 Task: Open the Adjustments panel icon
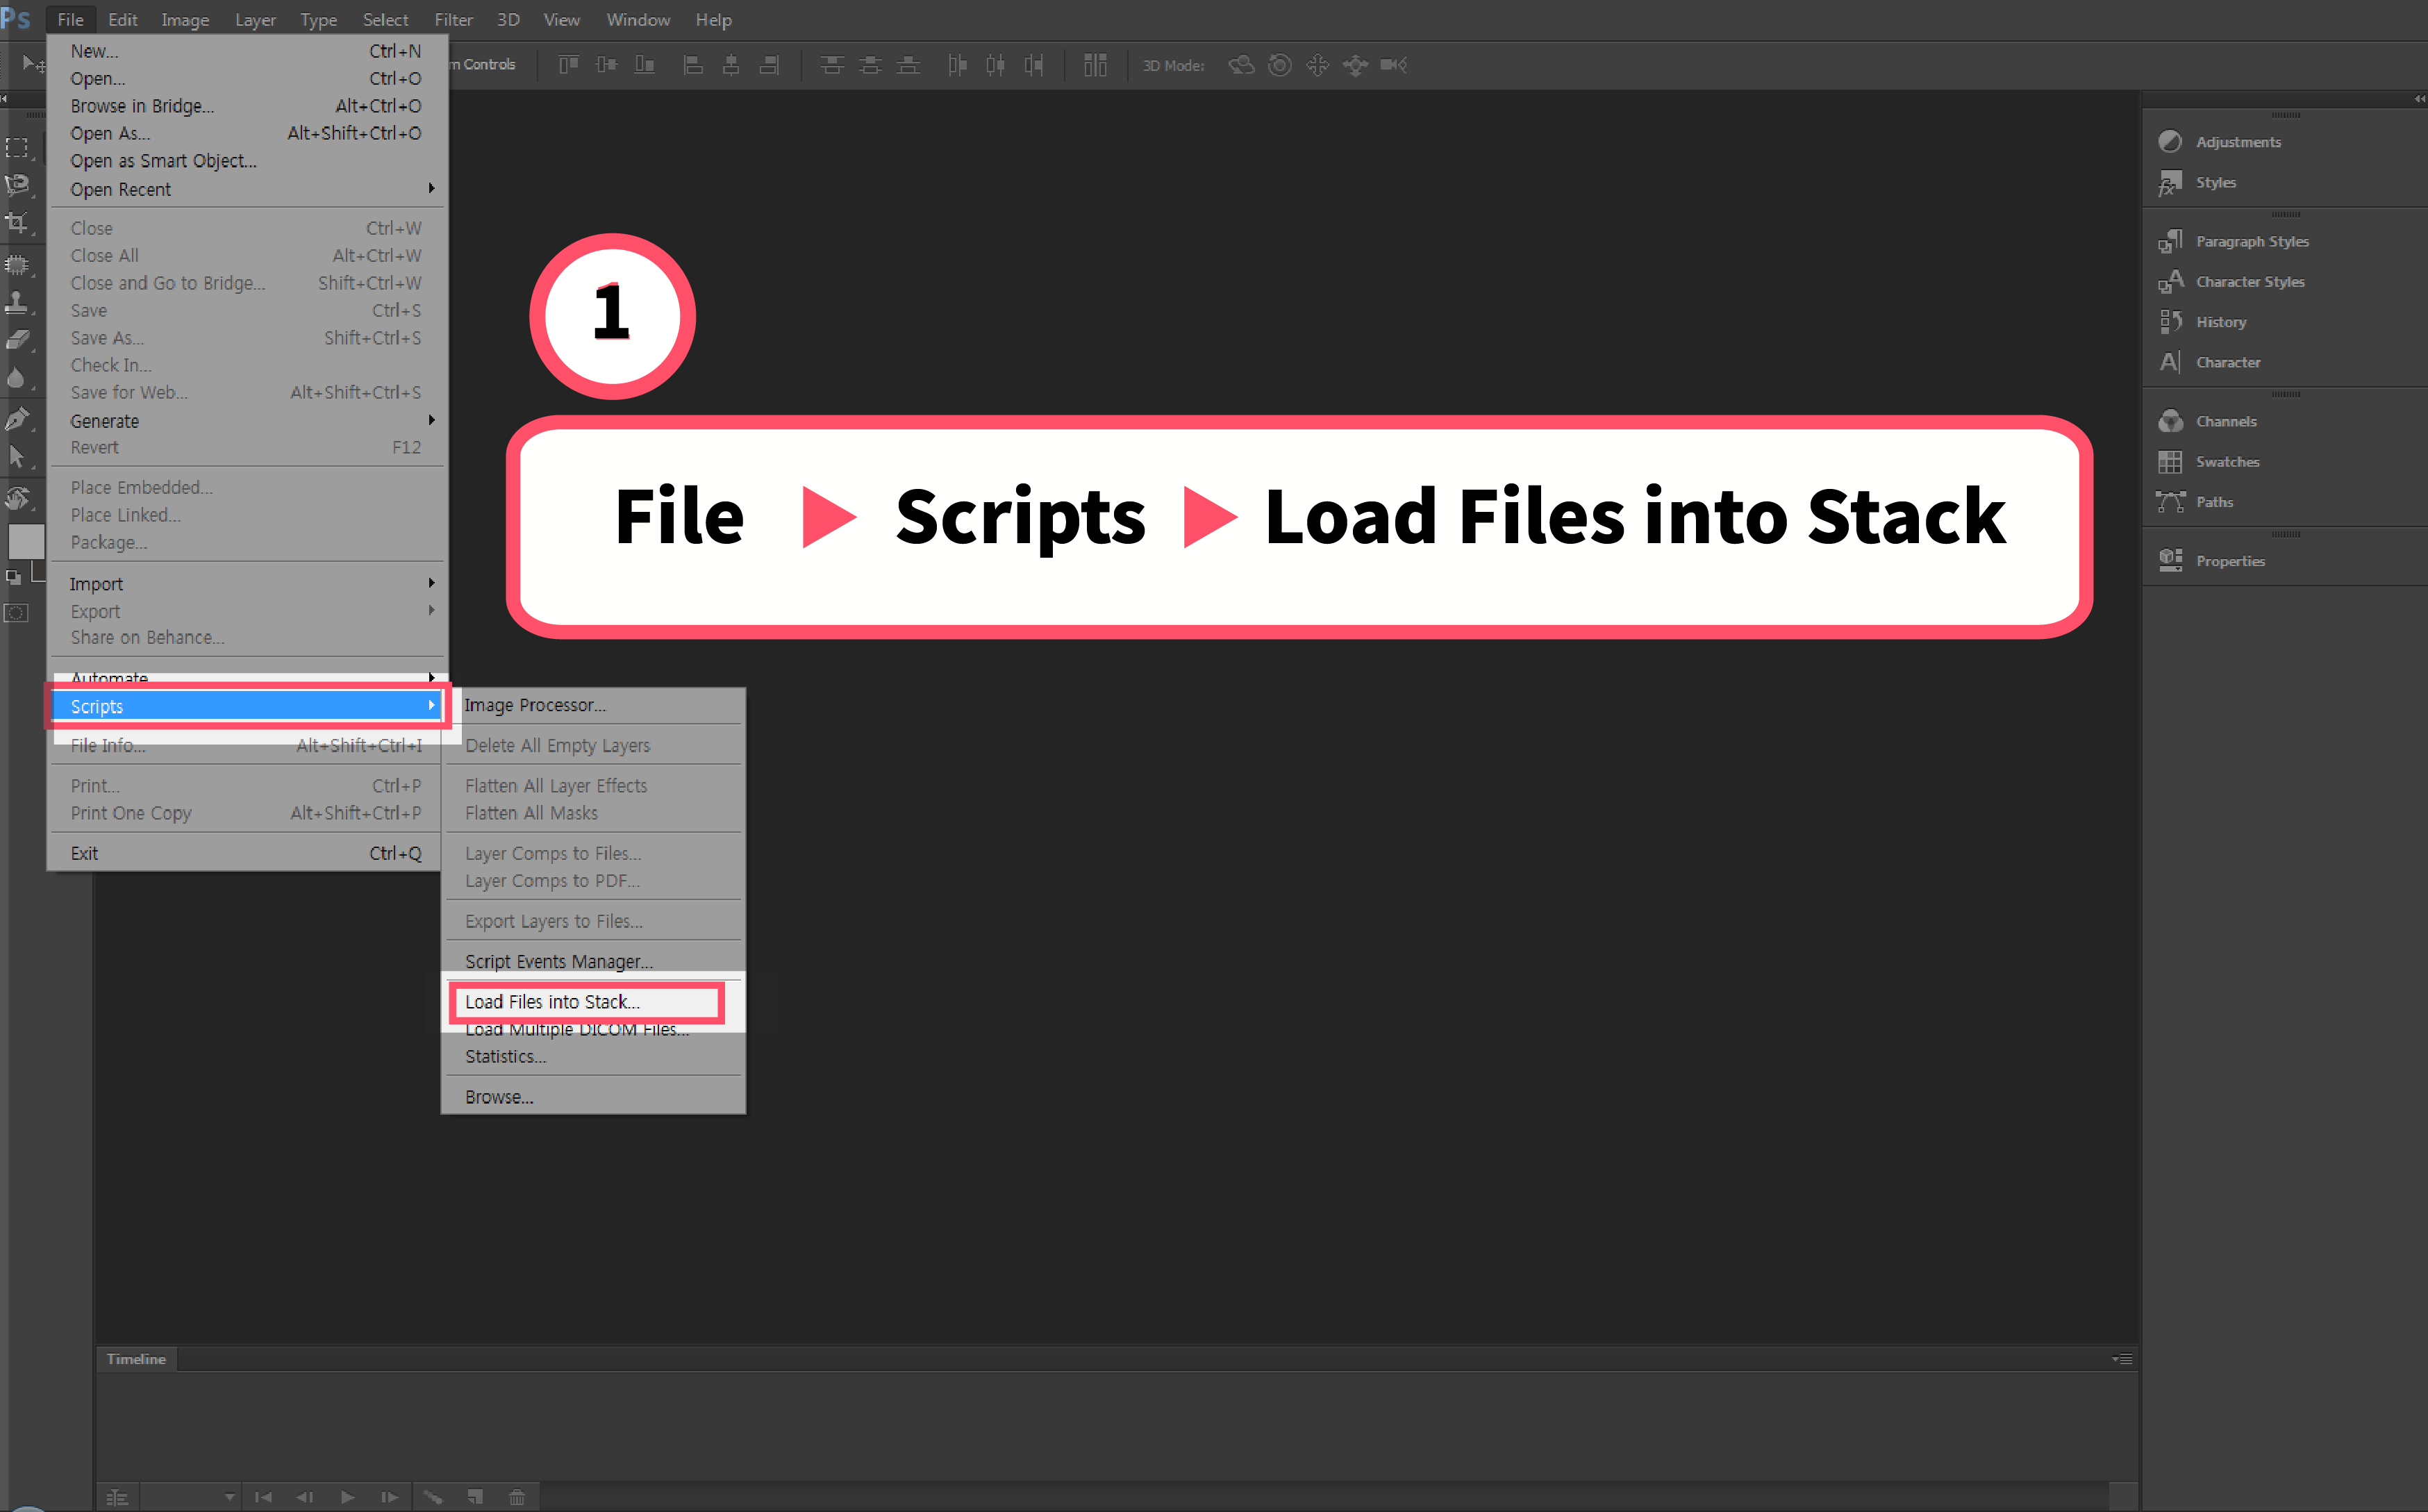[2169, 142]
